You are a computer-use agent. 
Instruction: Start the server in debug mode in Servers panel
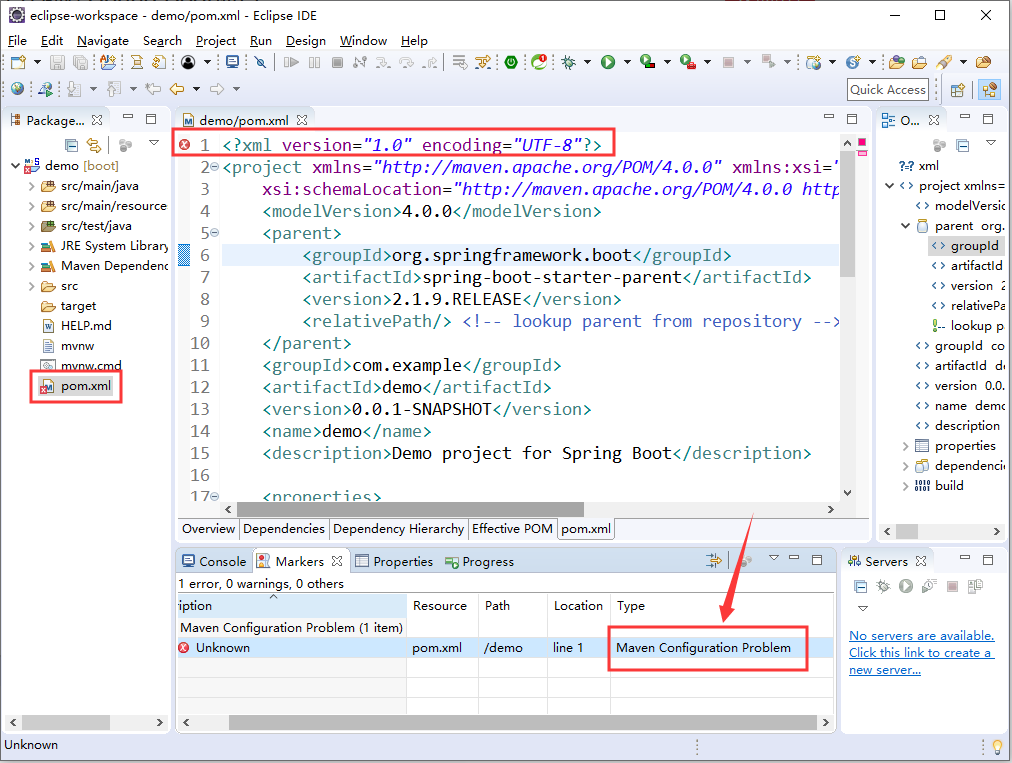click(881, 587)
